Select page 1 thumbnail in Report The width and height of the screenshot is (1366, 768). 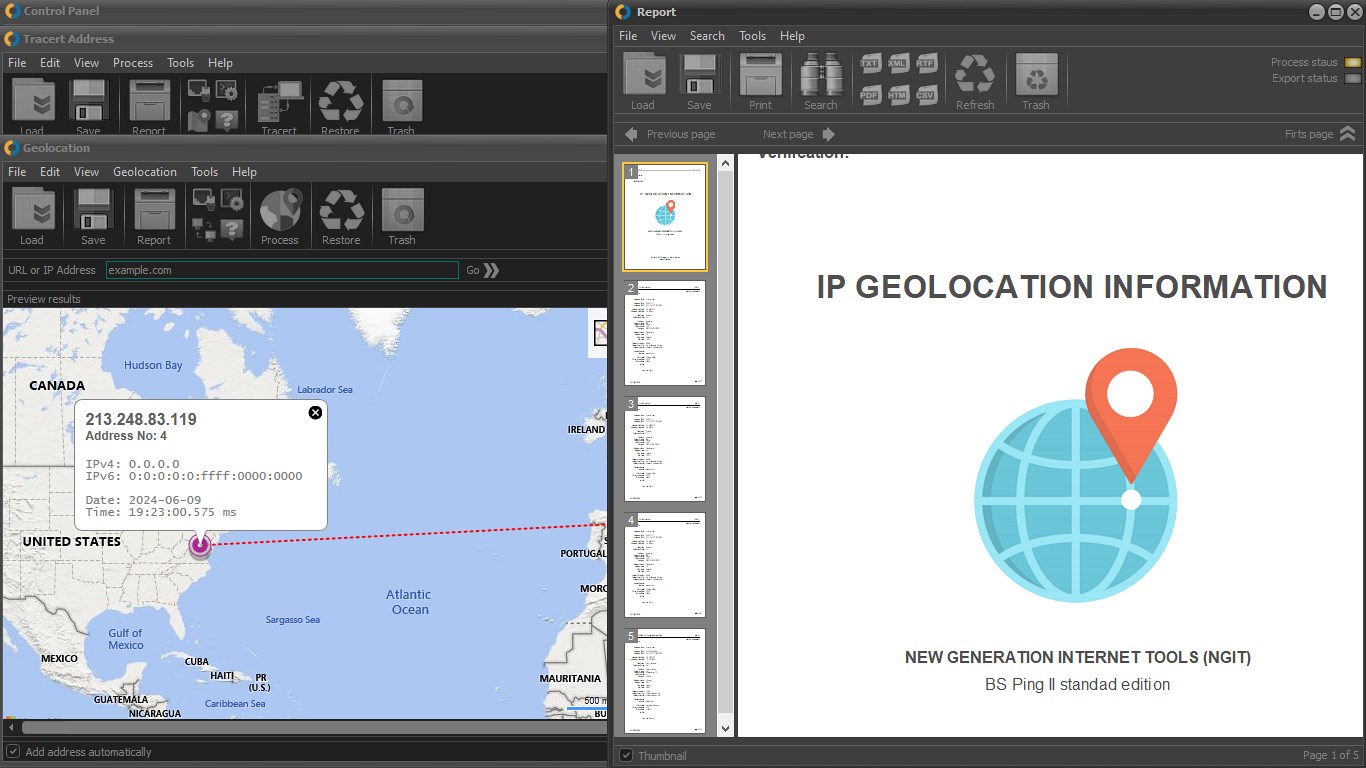665,217
